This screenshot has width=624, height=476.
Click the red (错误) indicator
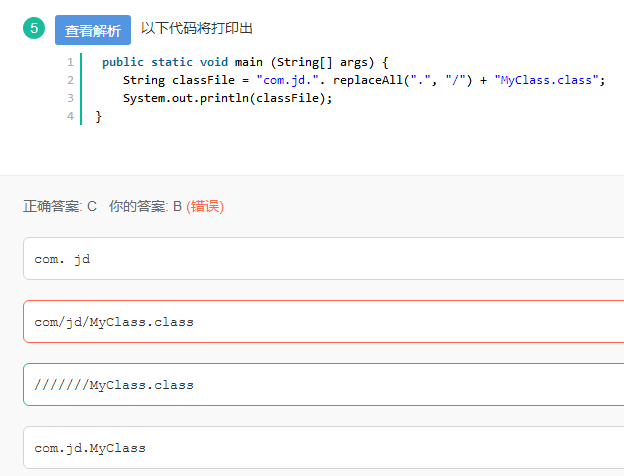point(205,207)
